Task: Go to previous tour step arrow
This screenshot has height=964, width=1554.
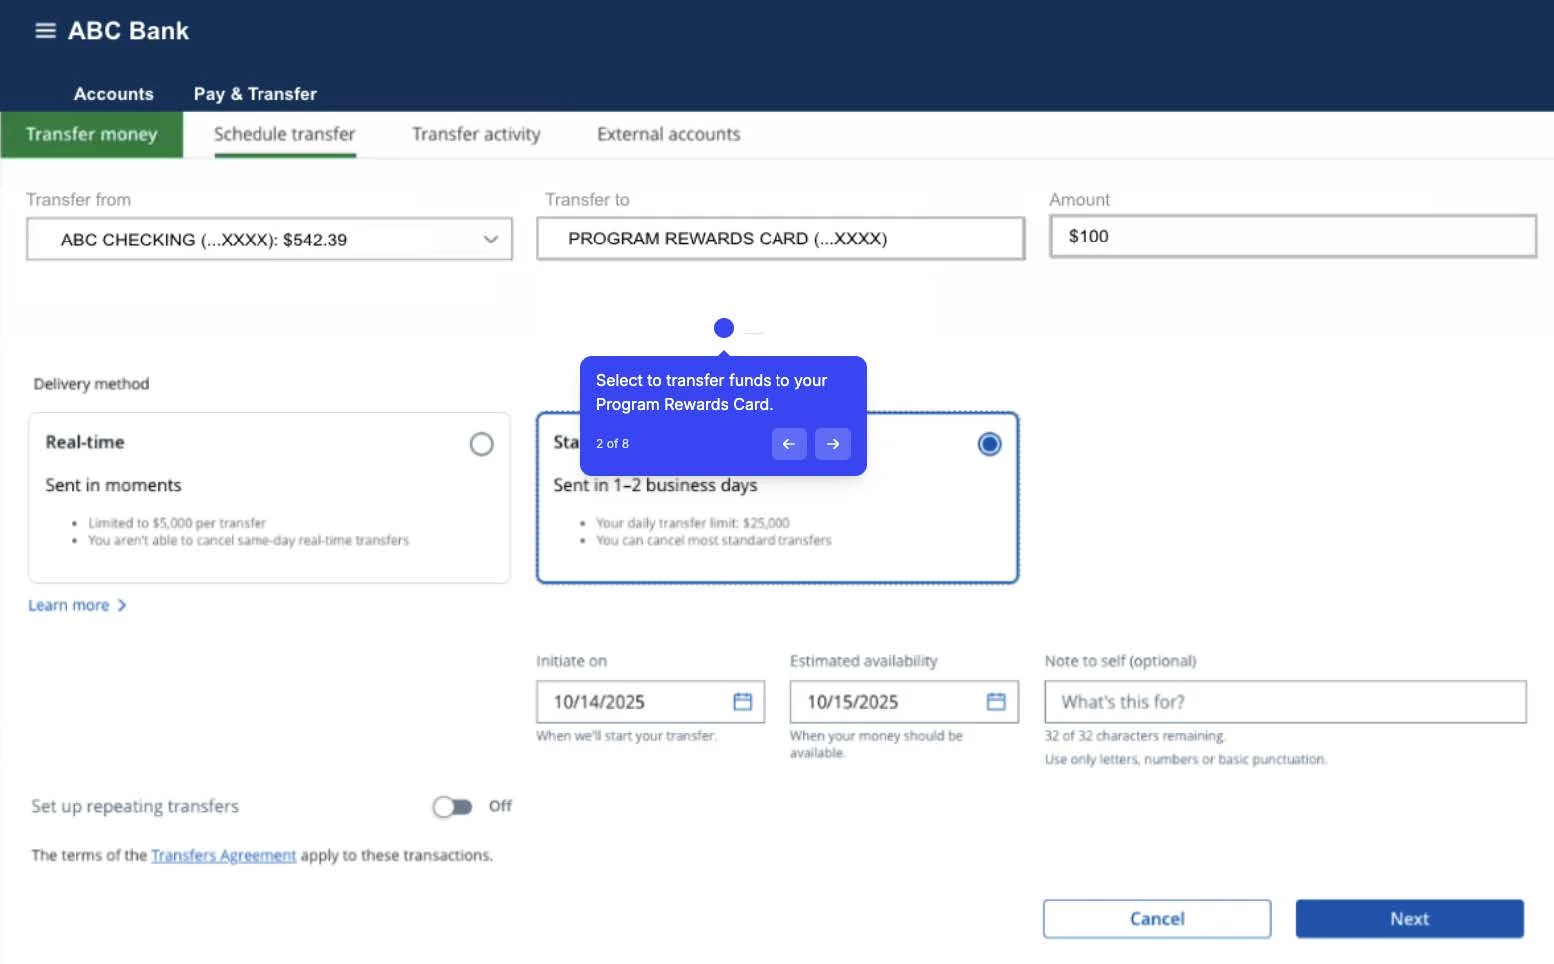Action: pos(789,444)
